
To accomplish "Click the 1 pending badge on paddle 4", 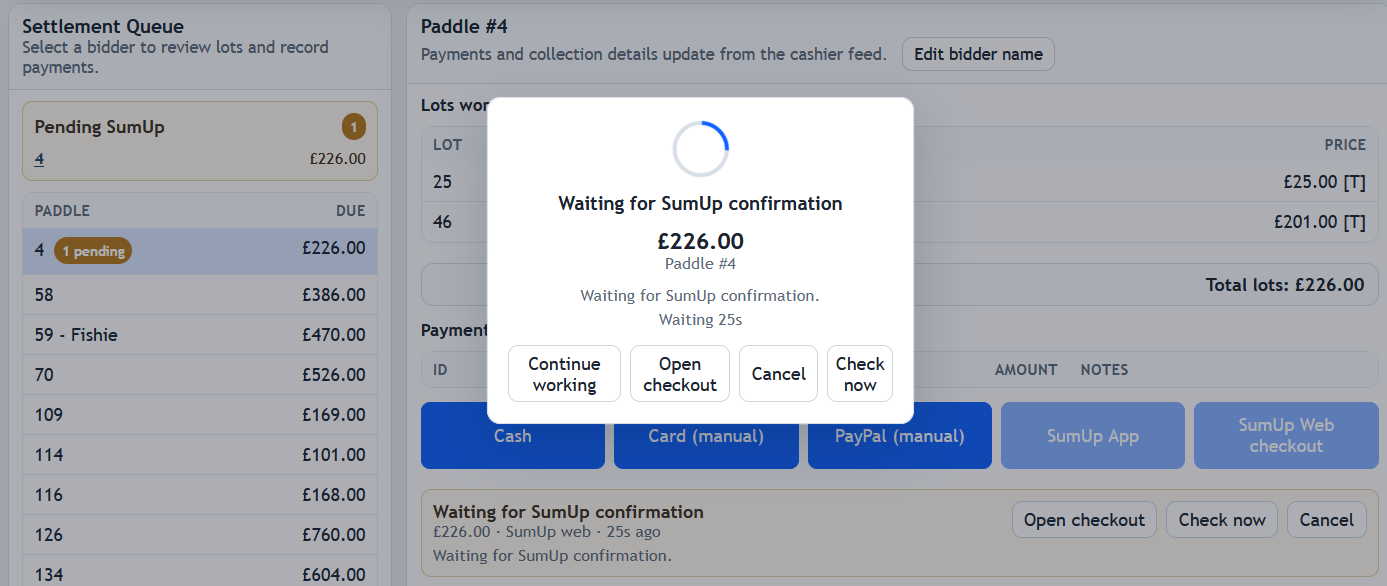I will coord(93,251).
